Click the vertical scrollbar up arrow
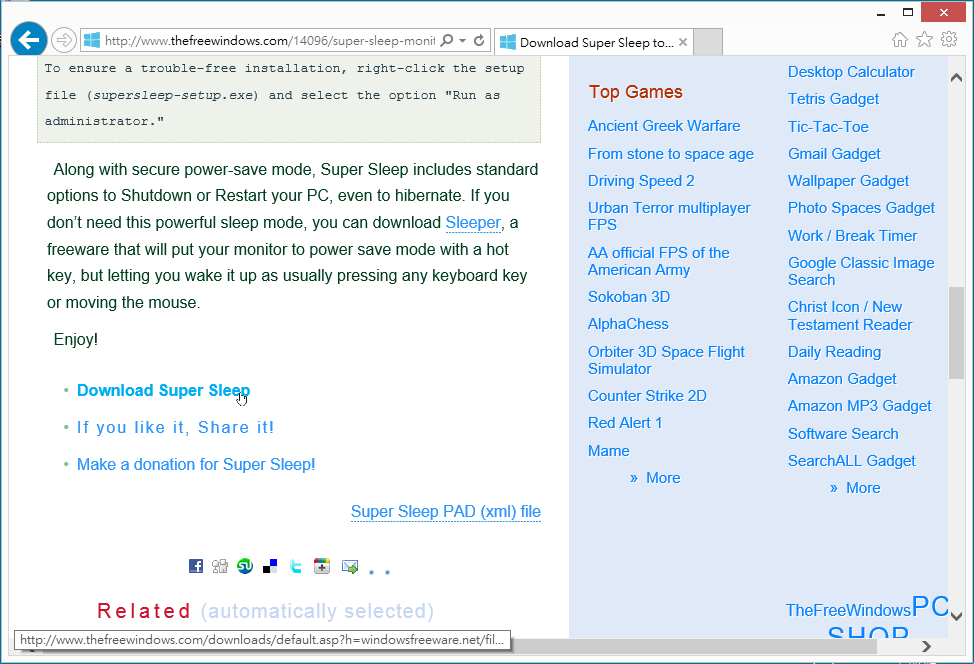This screenshot has height=664, width=974. pos(956,78)
